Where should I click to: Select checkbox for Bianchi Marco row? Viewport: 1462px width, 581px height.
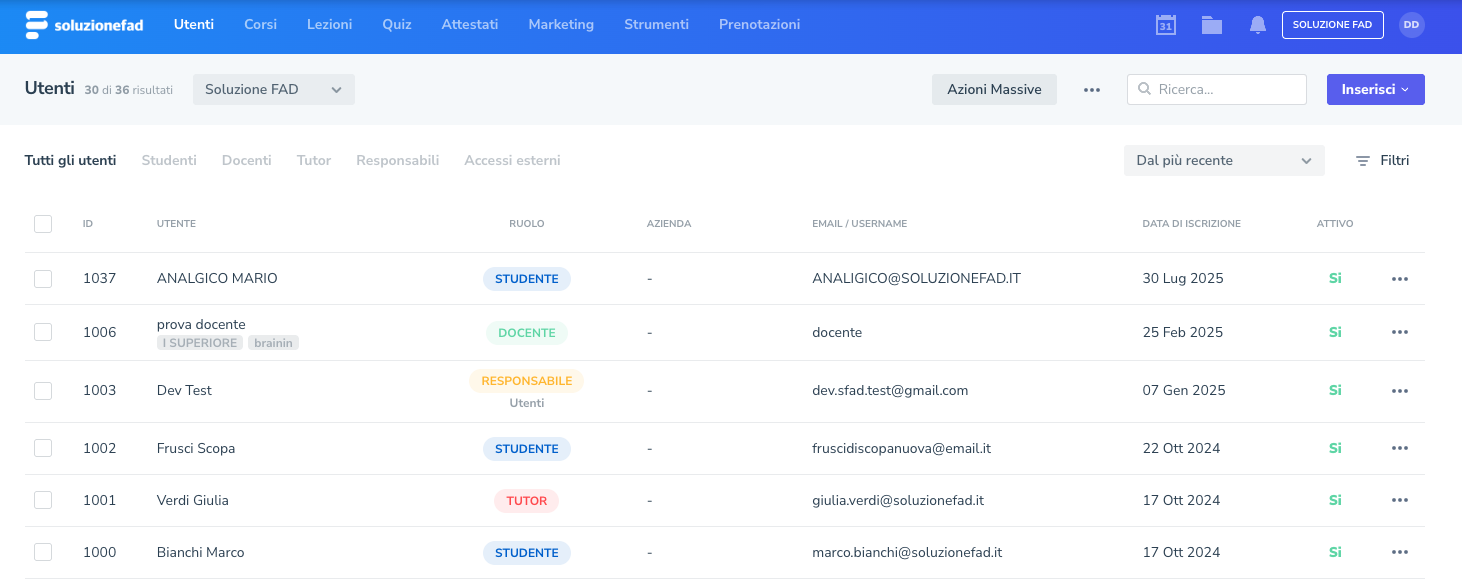click(43, 552)
